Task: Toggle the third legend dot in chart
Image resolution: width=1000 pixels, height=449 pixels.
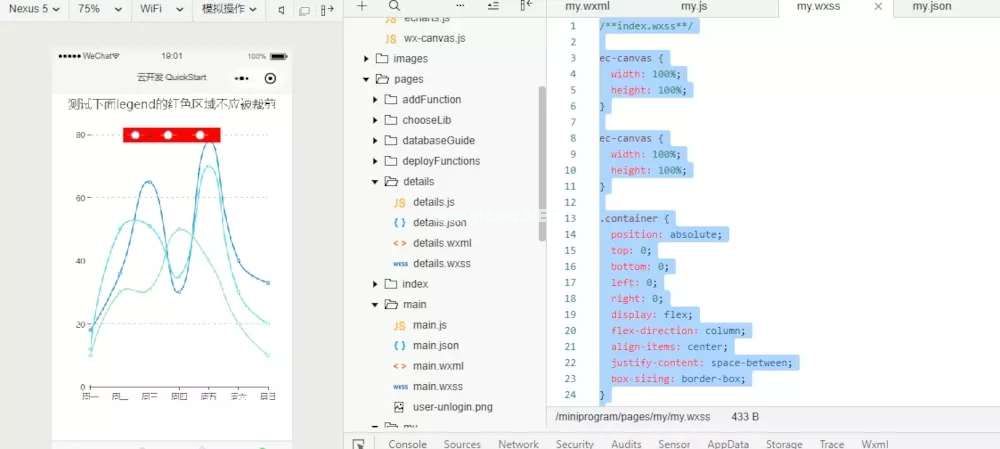Action: (200, 135)
